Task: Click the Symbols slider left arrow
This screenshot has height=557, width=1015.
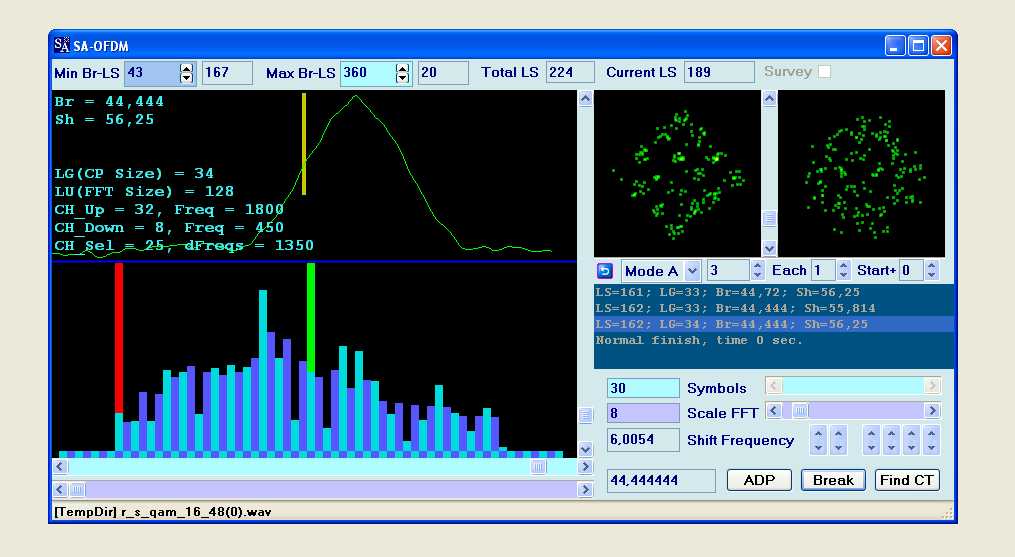Action: [x=774, y=386]
